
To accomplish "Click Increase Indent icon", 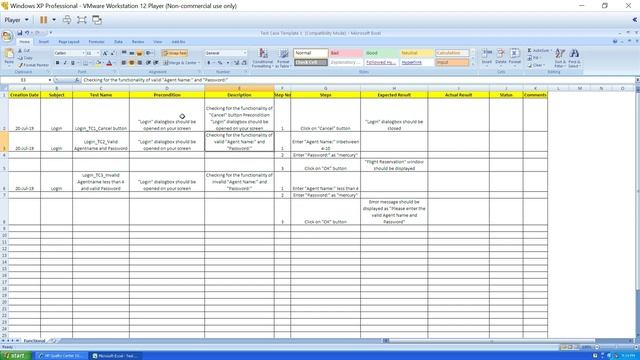I will (x=156, y=63).
